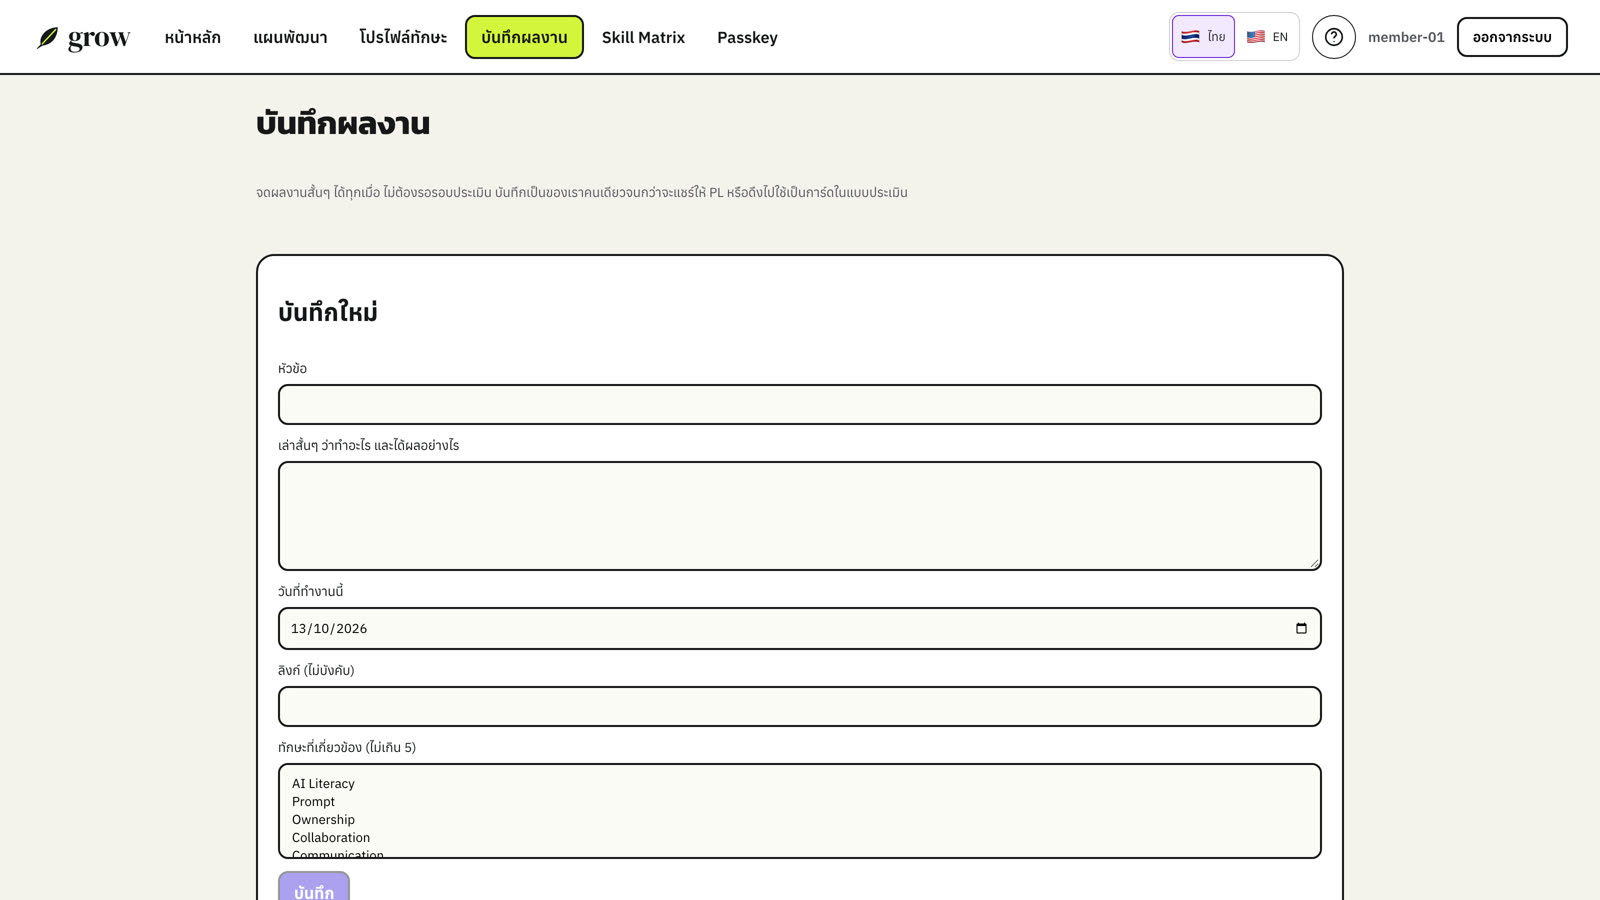Focus the หัวข้อ title input
The image size is (1600, 900).
pyautogui.click(x=800, y=404)
